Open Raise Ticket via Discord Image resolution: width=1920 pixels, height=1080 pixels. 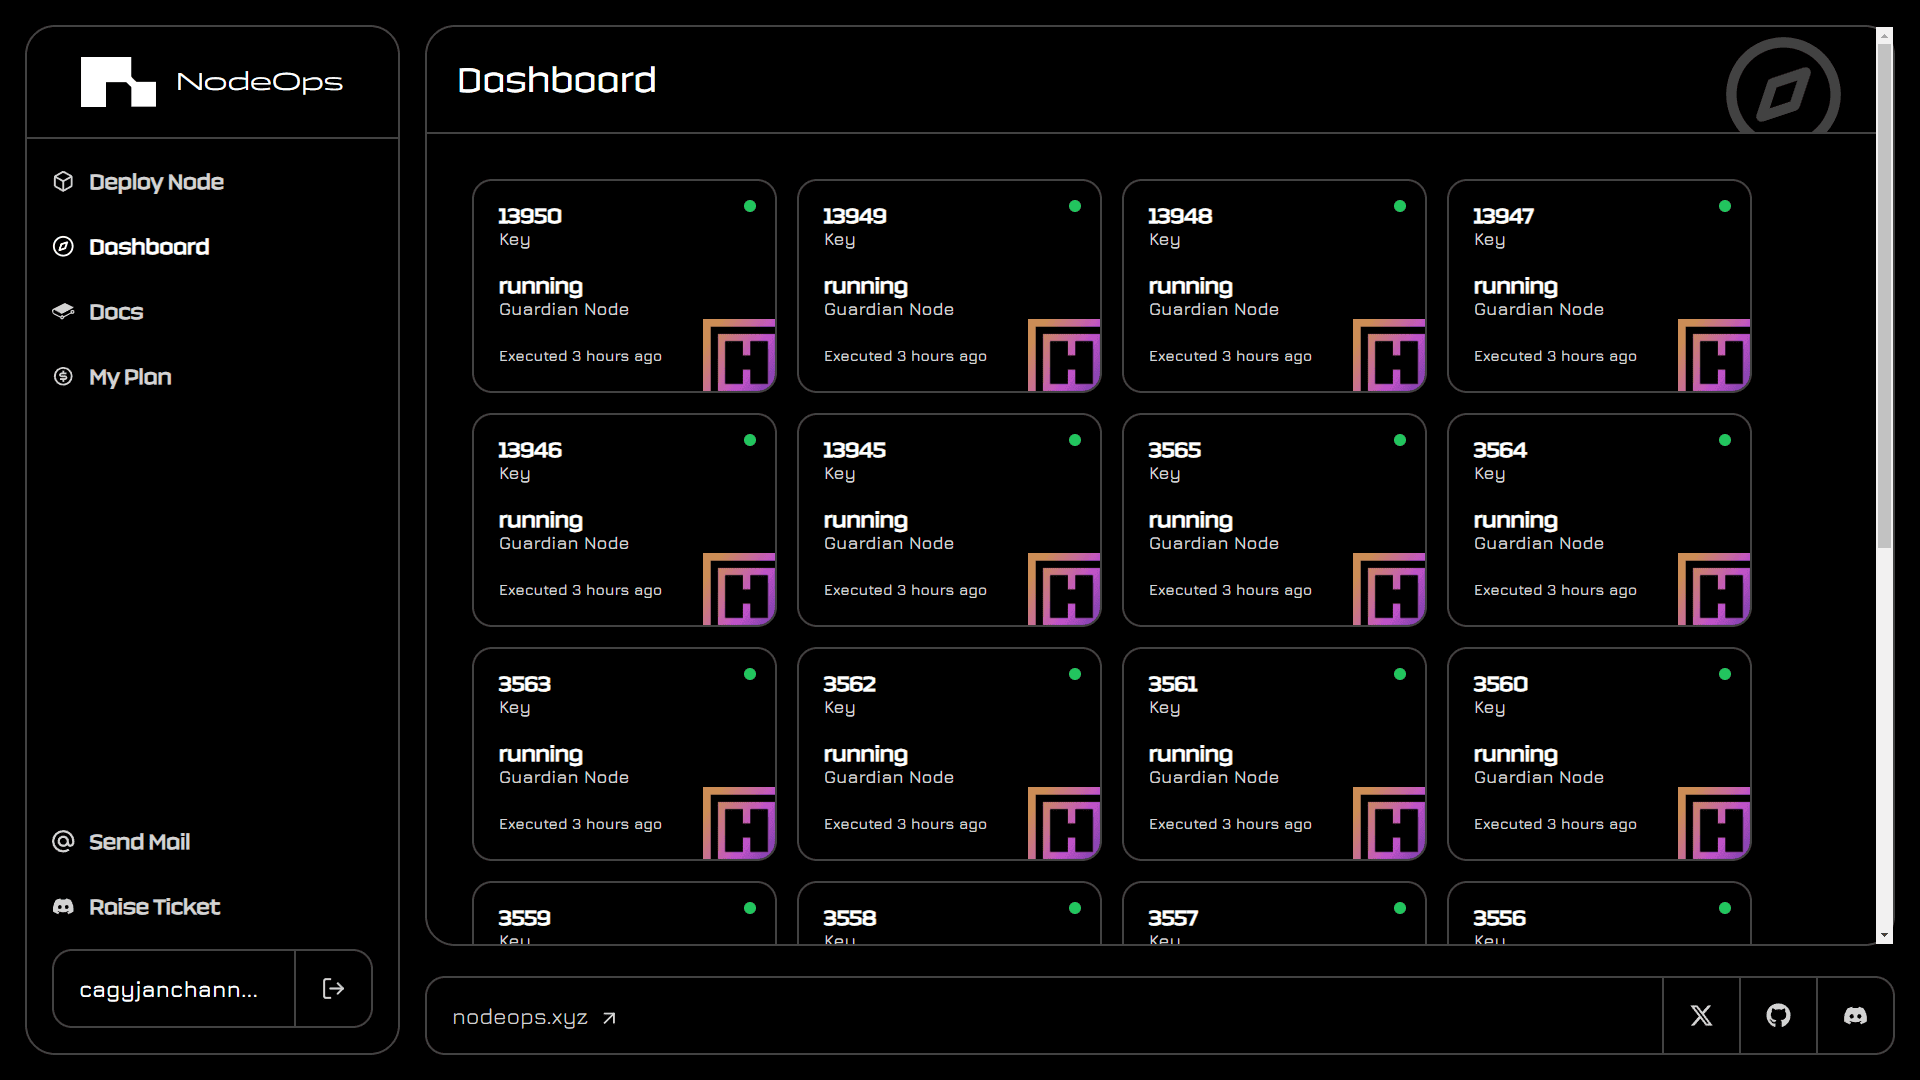[x=153, y=907]
